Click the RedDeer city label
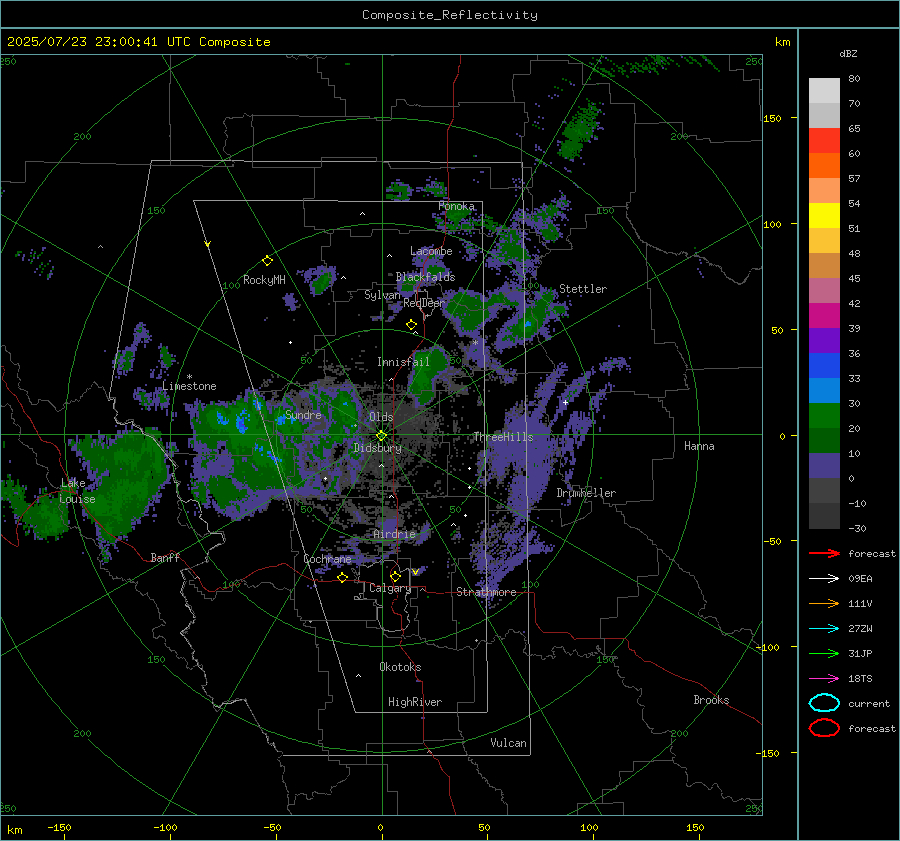Viewport: 900px width, 841px height. tap(424, 303)
